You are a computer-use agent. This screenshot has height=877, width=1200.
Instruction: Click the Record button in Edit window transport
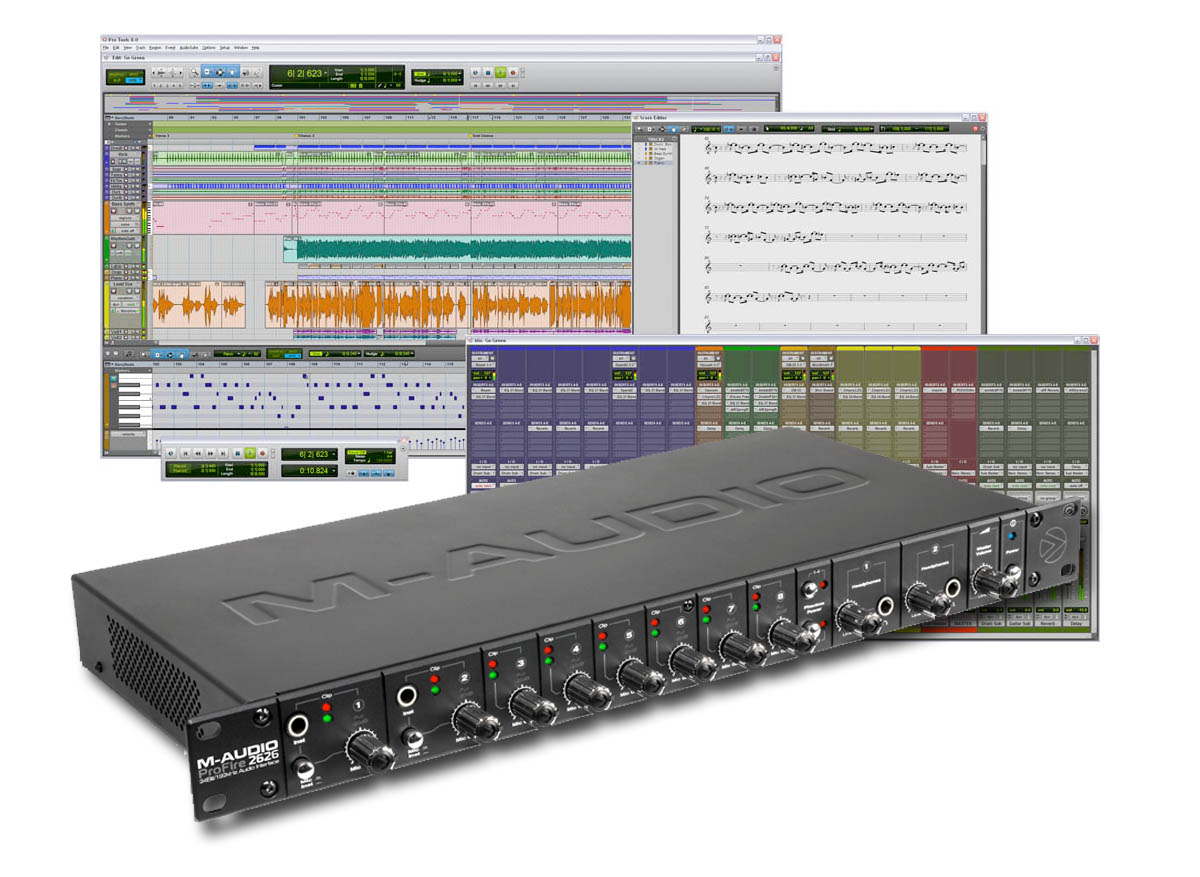click(513, 73)
